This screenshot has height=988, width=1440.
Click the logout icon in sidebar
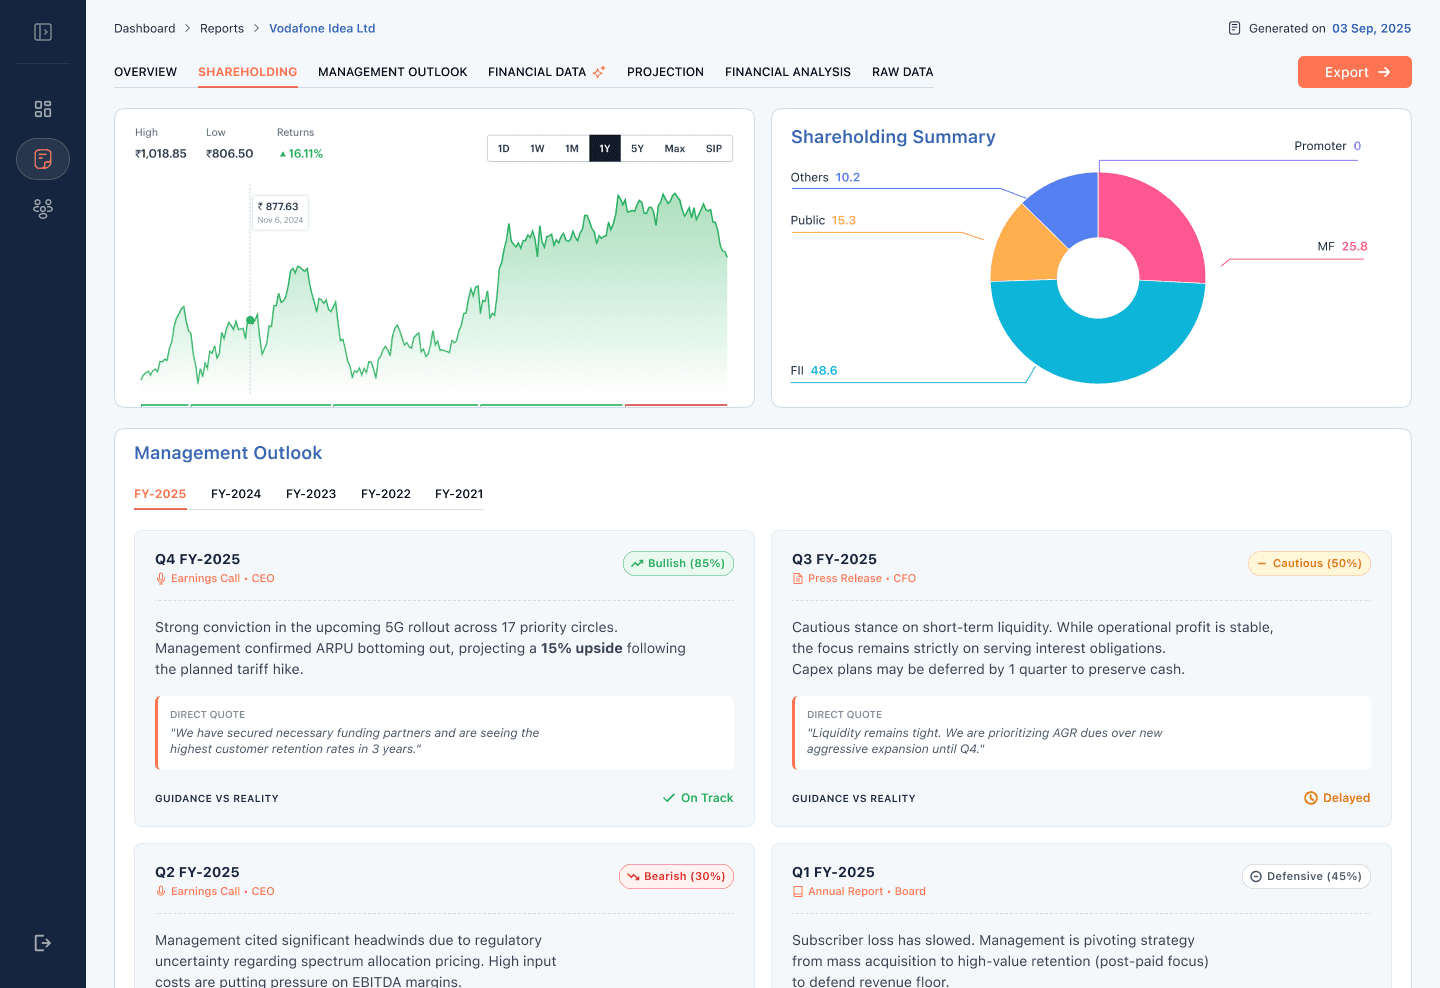coord(43,943)
